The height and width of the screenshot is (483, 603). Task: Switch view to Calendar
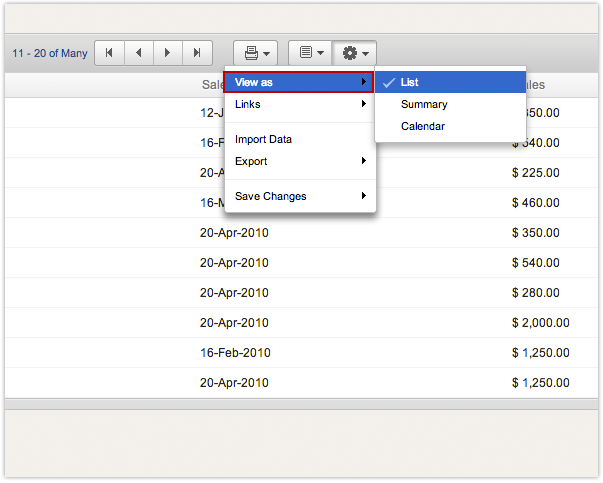coord(423,126)
